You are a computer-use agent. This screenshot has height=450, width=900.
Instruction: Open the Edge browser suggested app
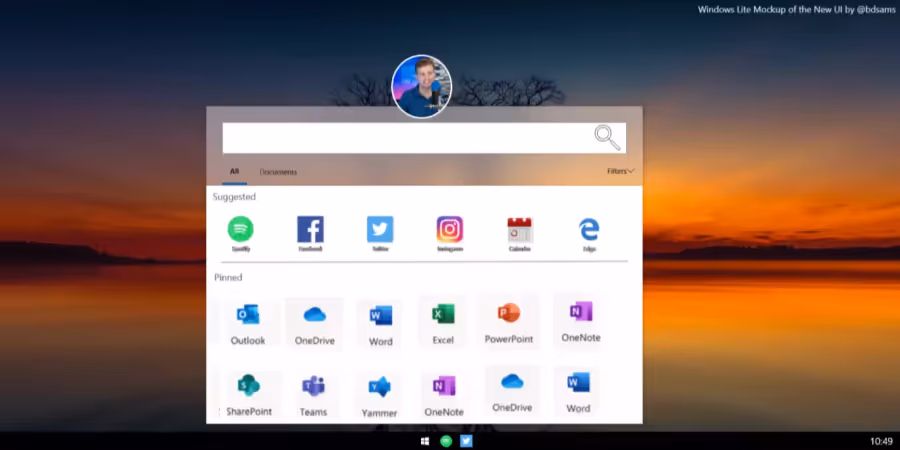pos(589,234)
